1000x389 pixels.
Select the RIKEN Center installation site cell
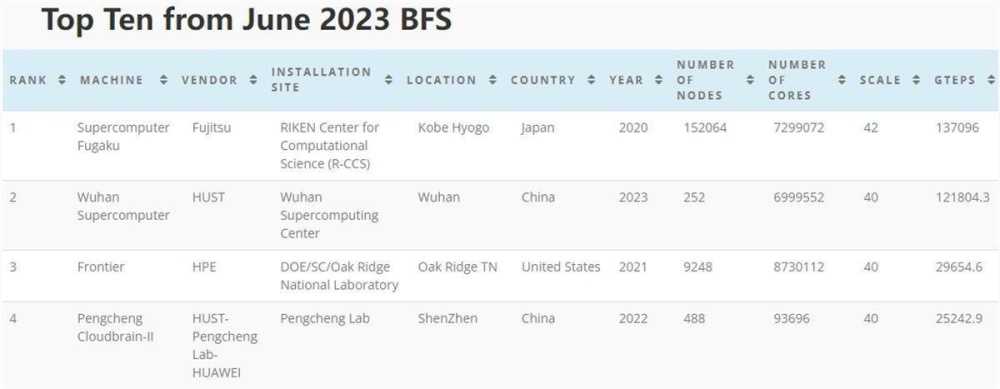tap(330, 145)
